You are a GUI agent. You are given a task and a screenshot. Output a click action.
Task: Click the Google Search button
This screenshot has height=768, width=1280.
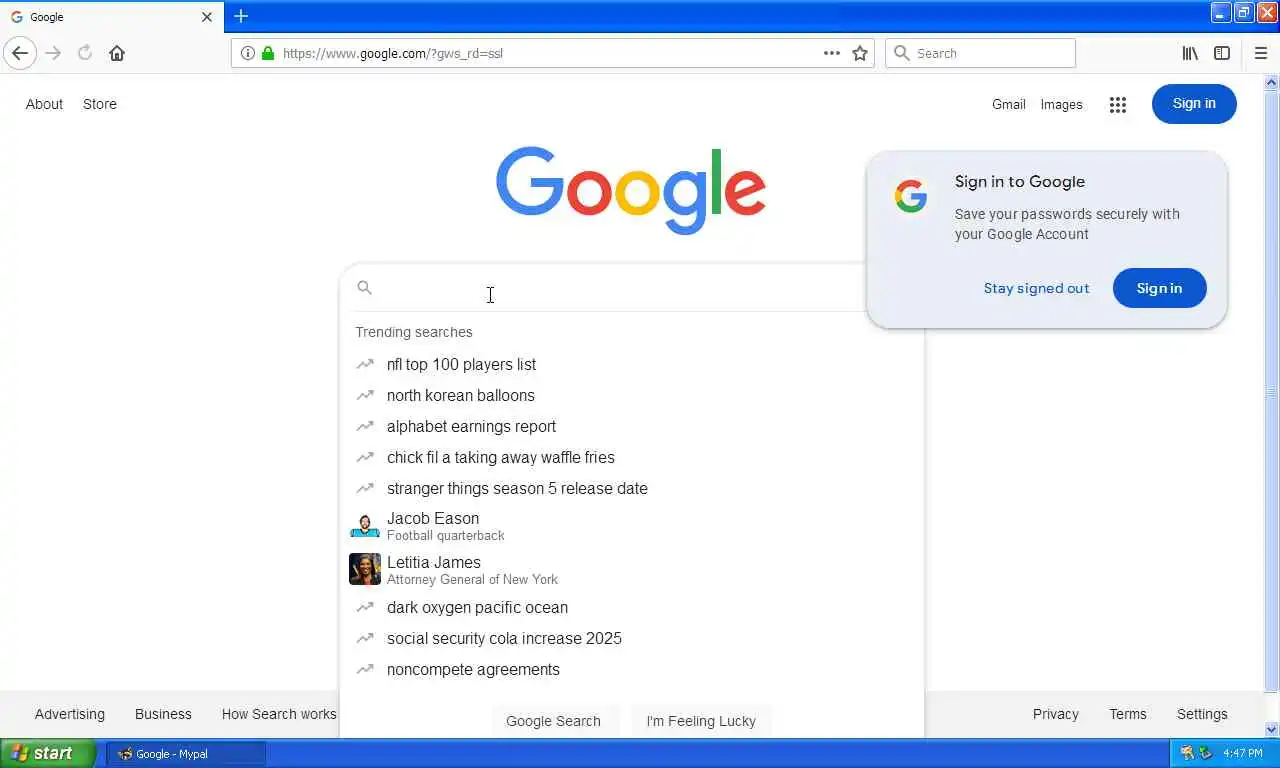(x=553, y=721)
